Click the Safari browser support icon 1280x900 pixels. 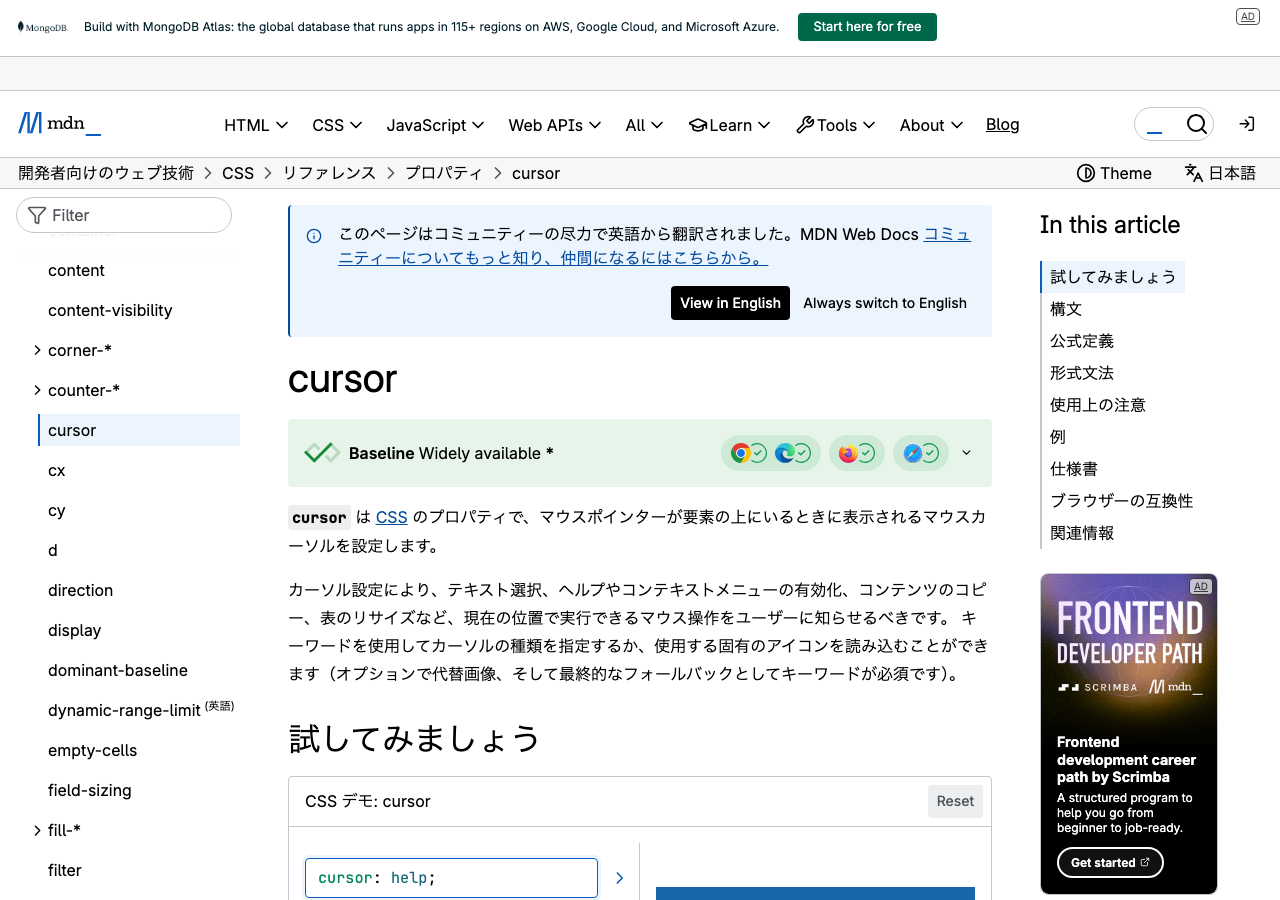coord(912,453)
